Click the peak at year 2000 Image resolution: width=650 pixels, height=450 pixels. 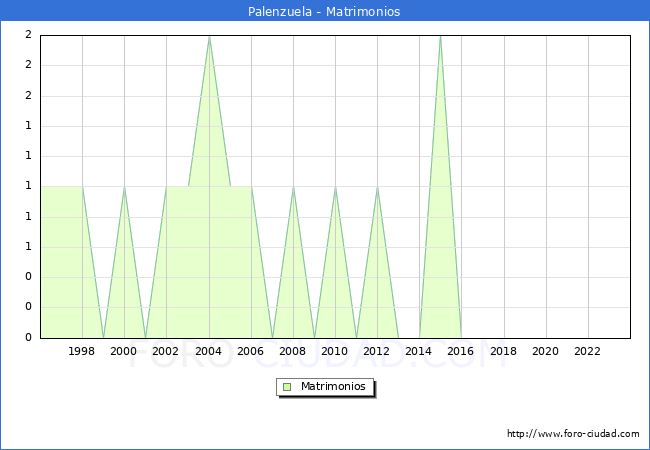(124, 187)
